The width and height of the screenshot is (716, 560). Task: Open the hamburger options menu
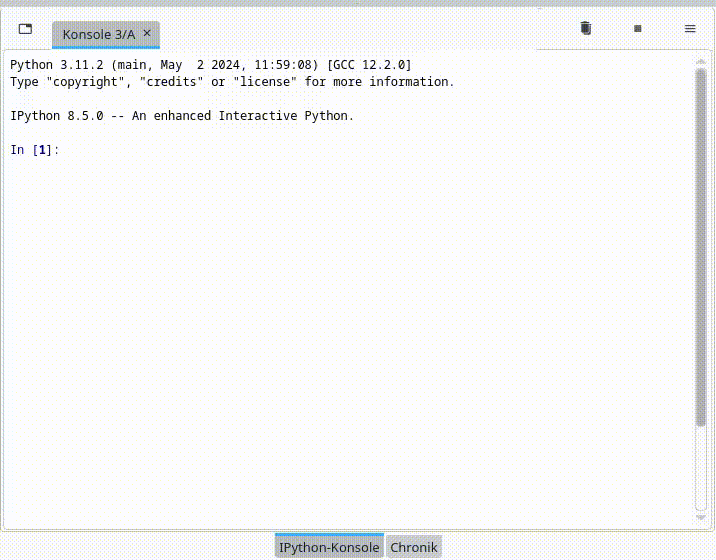690,29
